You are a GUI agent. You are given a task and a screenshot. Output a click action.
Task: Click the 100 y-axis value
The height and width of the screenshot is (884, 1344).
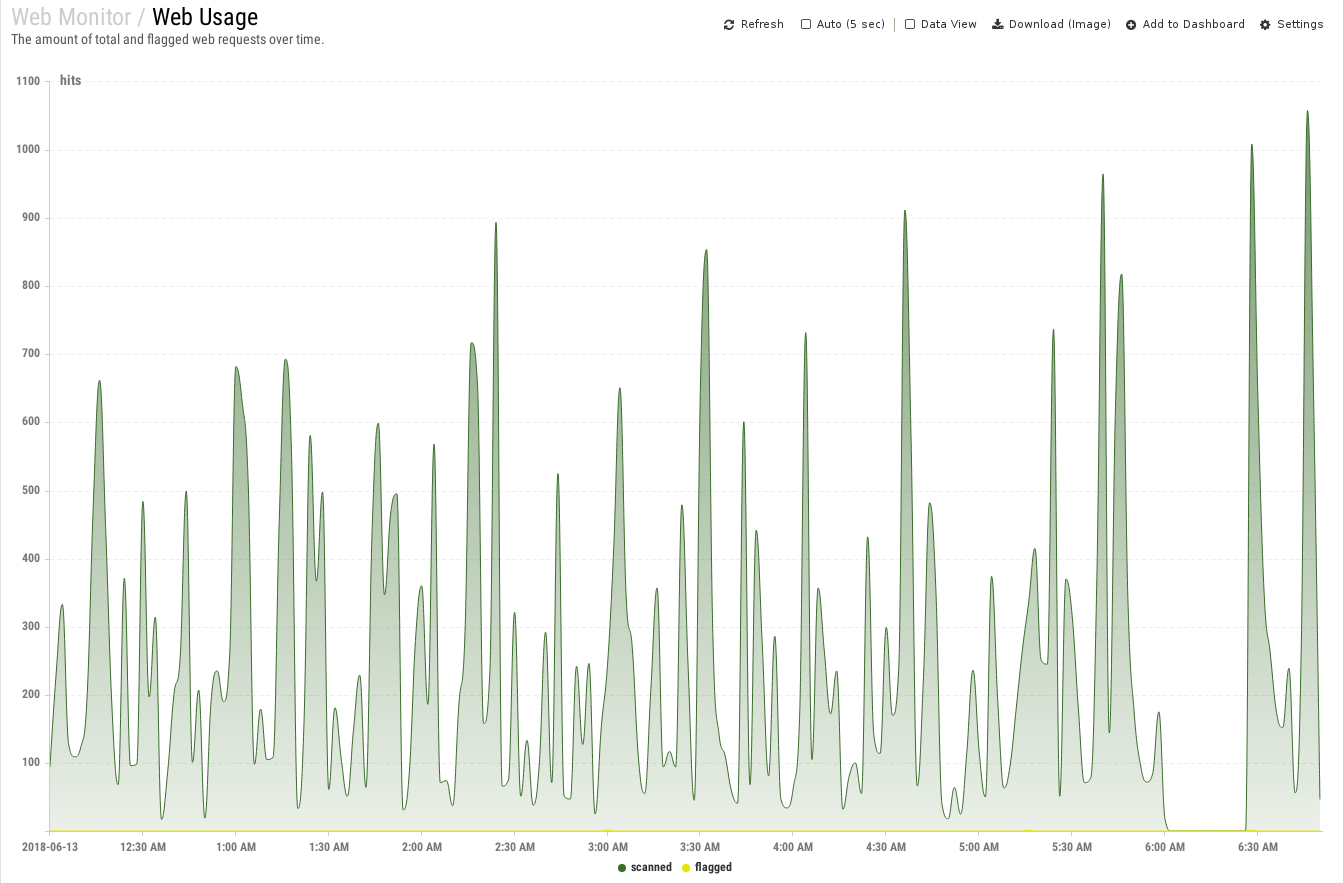coord(31,763)
